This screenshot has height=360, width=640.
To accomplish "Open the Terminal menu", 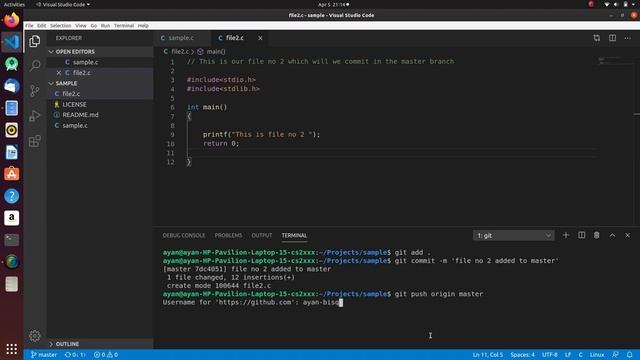I will click(x=124, y=25).
